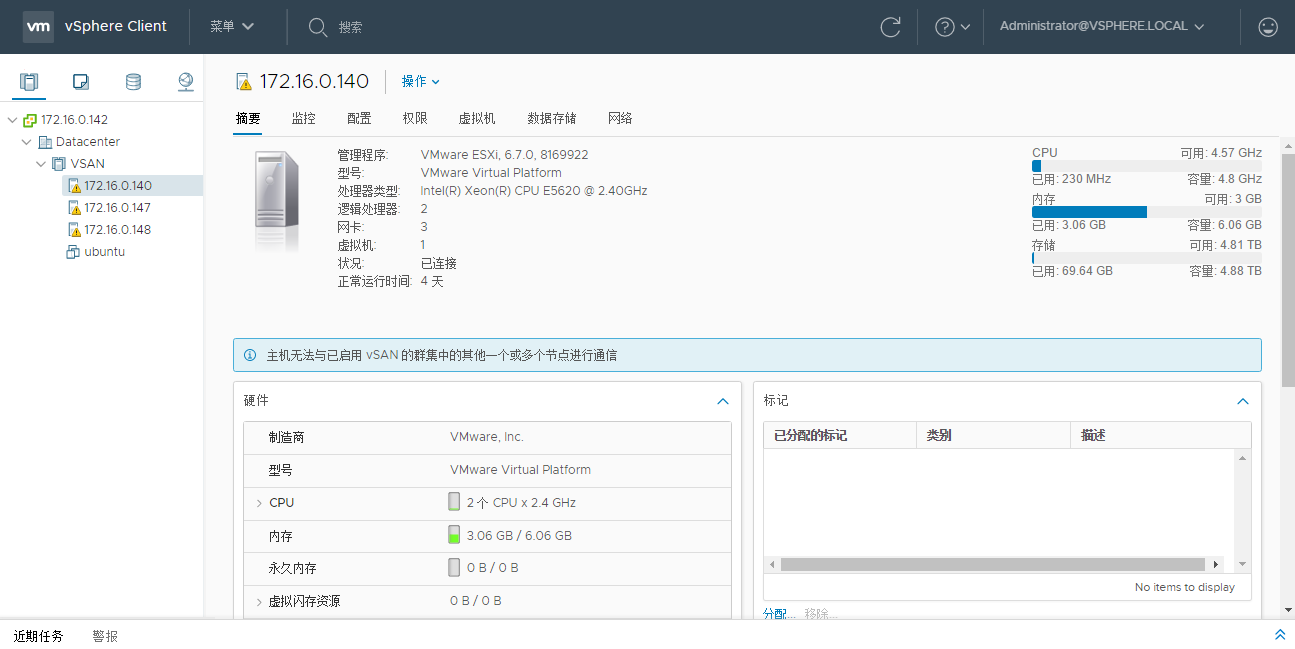Click the tags table scroll-down arrow
Screen dimensions: 1295x649
click(1243, 565)
